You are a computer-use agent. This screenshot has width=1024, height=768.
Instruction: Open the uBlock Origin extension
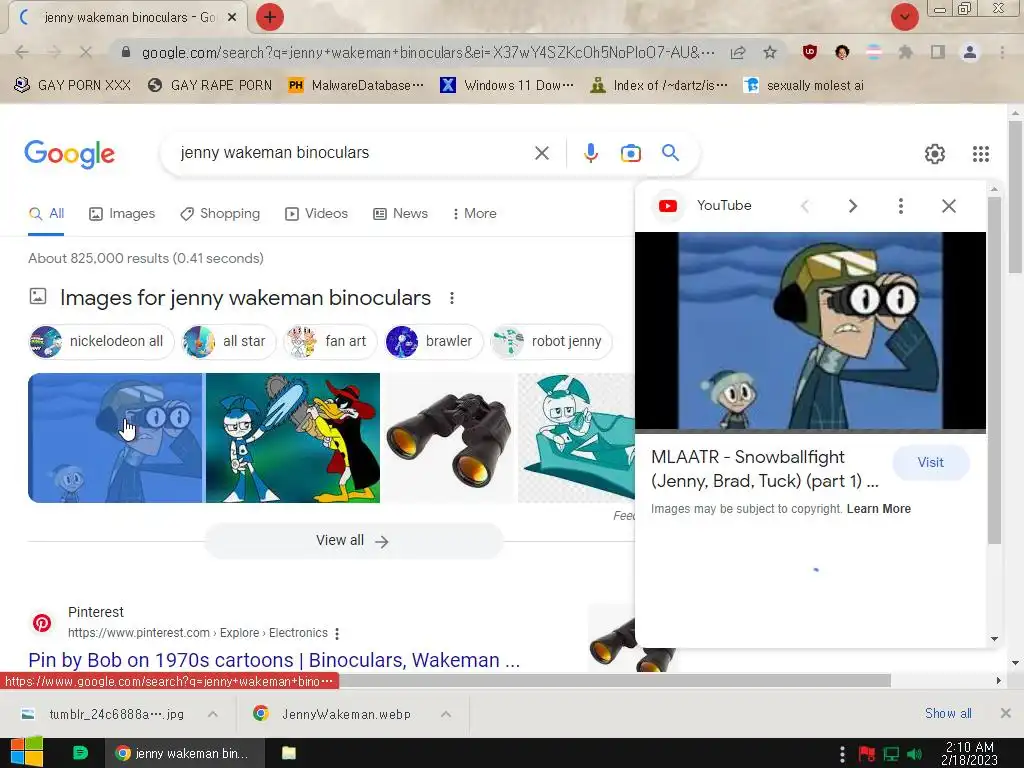click(810, 52)
